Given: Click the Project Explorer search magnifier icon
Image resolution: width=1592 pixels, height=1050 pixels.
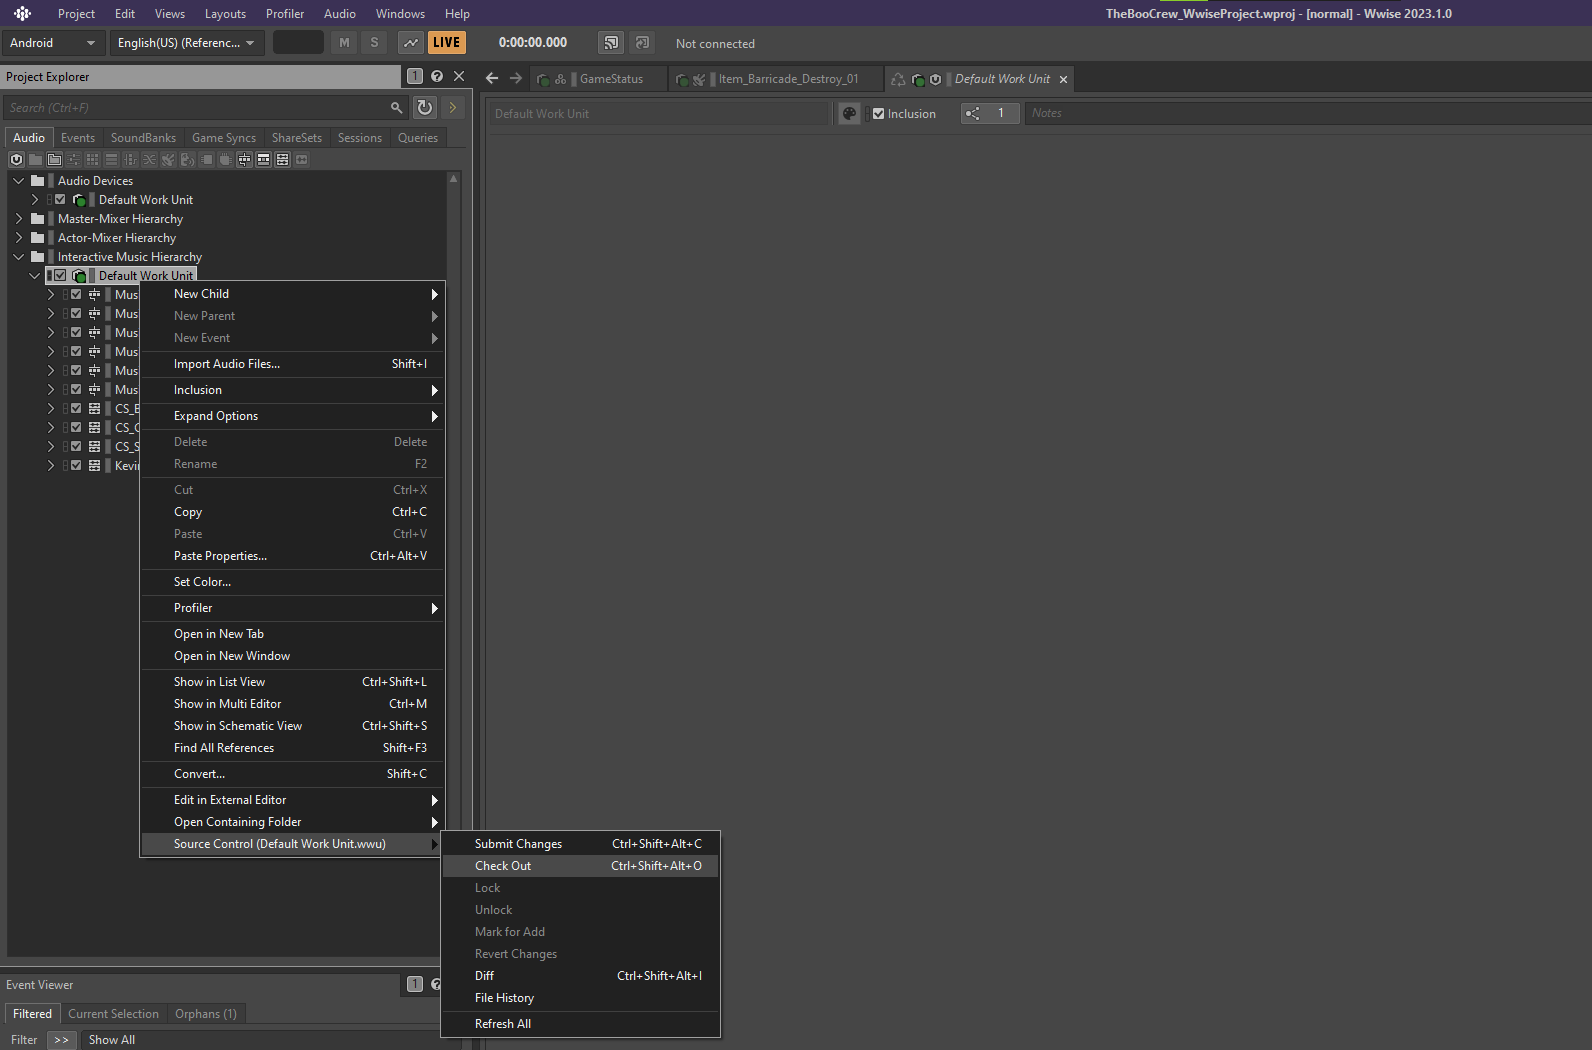Looking at the screenshot, I should click(396, 107).
